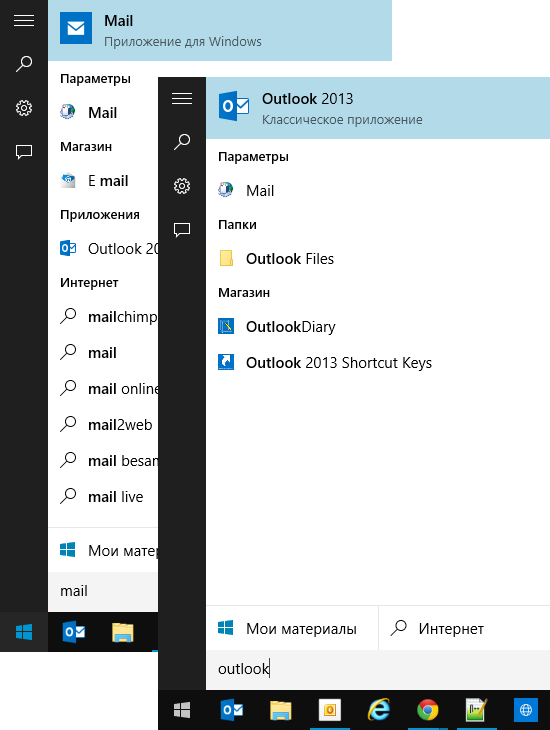Open File Explorer from the bottom taskbar
Viewport: 550px width, 730px height.
click(281, 710)
